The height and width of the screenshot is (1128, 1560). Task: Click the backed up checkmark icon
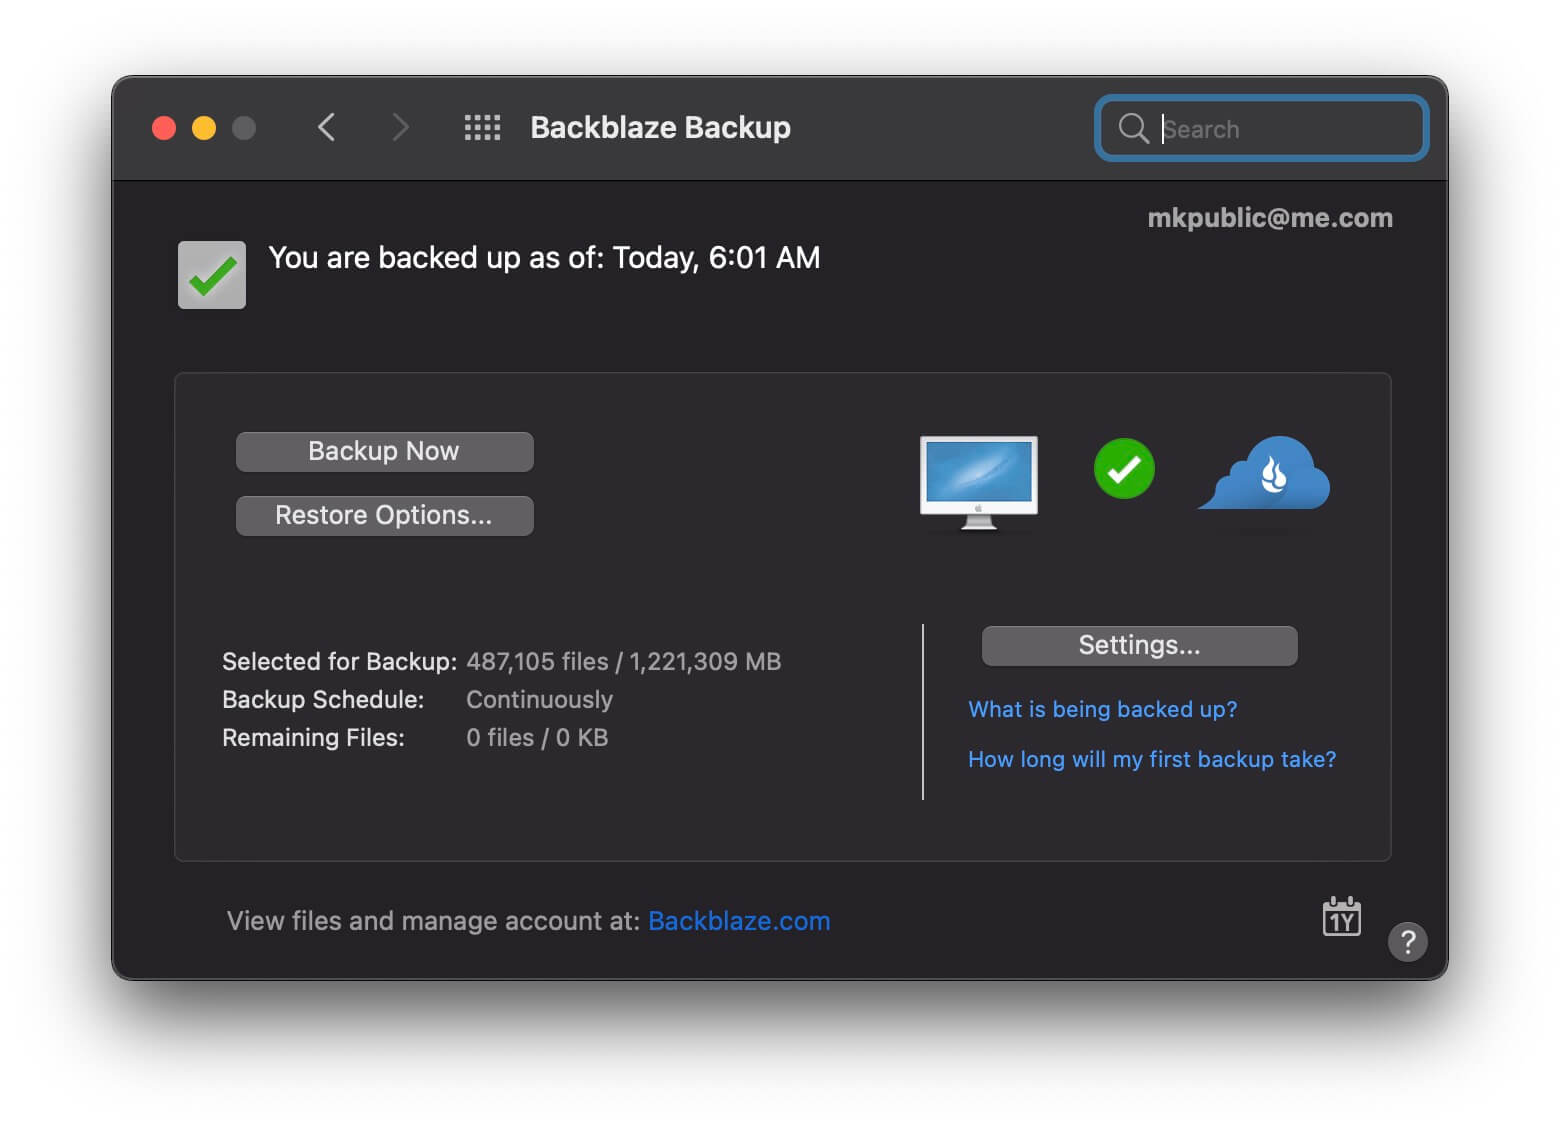212,275
